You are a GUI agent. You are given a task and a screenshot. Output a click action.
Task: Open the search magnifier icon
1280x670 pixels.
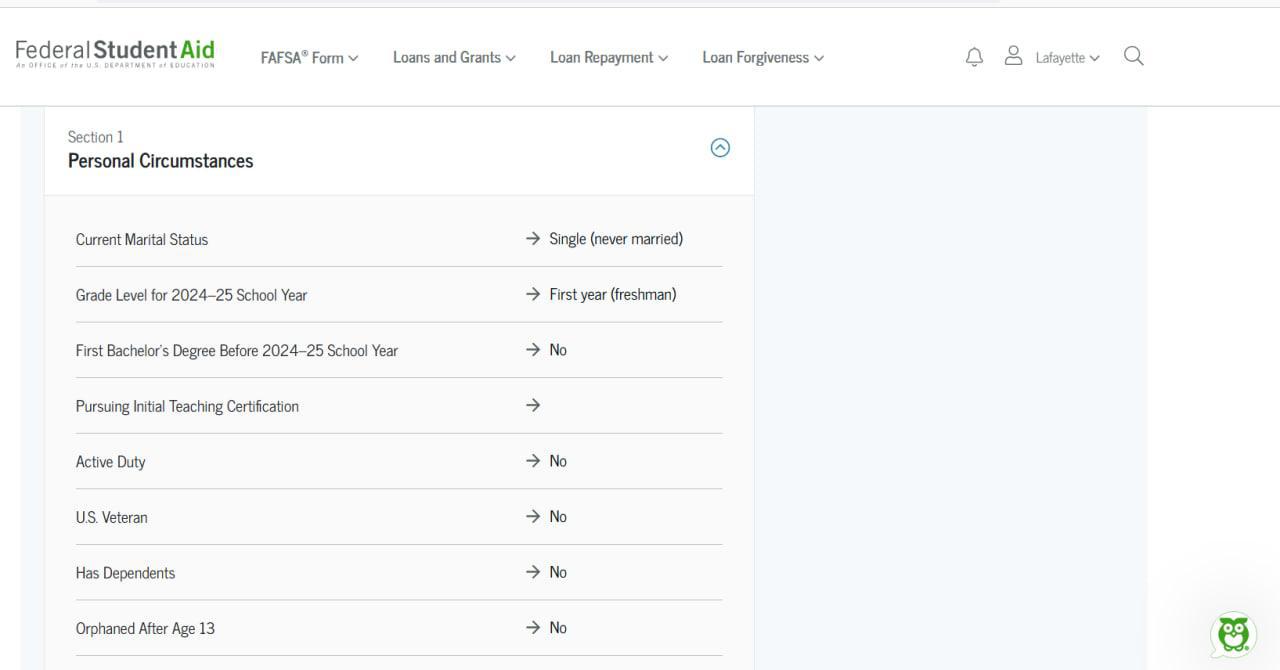[x=1133, y=56]
